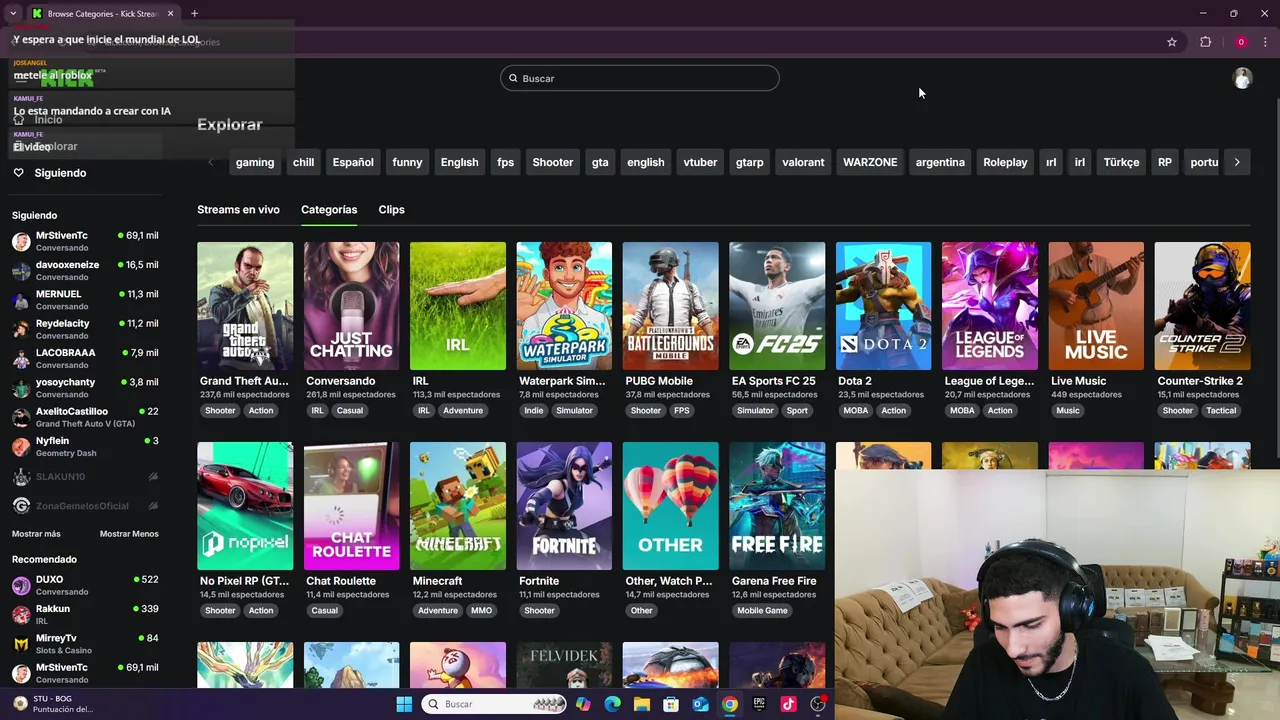Open the PUBG Mobile category thumbnail
Image resolution: width=1280 pixels, height=720 pixels.
(x=670, y=306)
